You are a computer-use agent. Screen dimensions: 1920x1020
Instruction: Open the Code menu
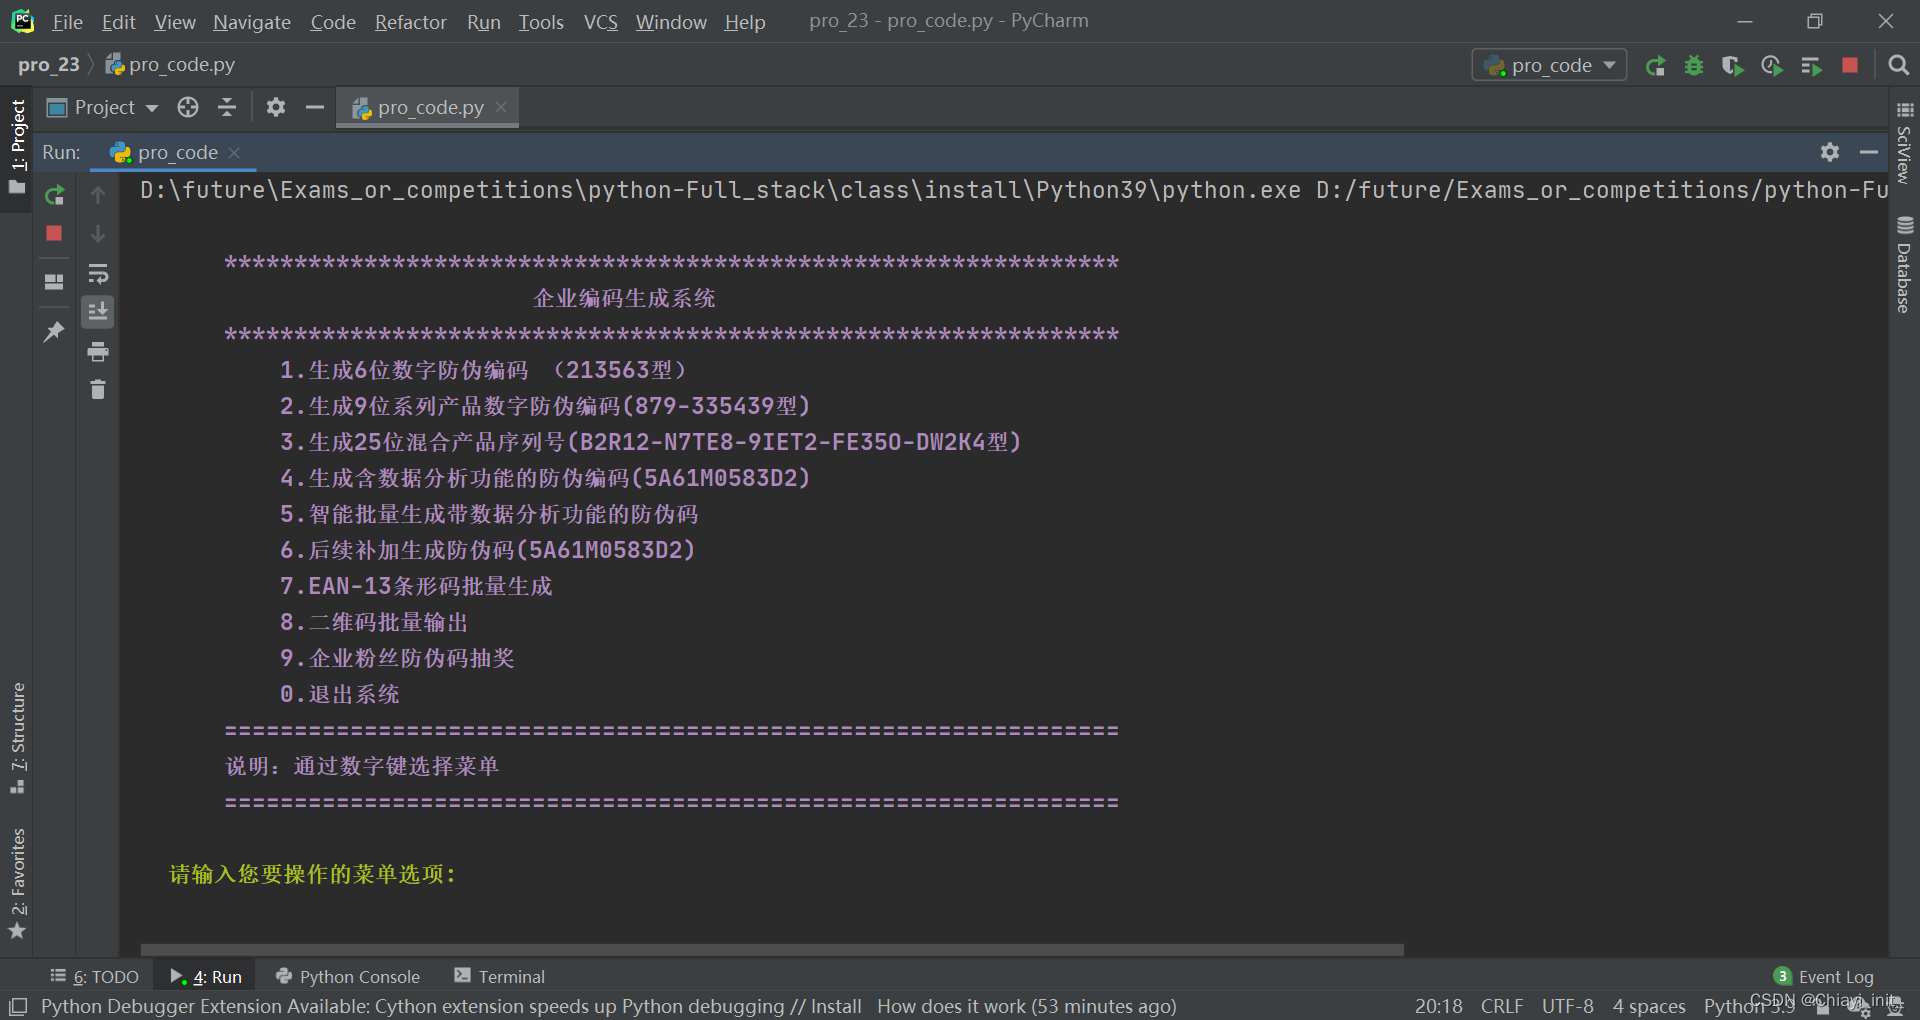click(x=333, y=22)
